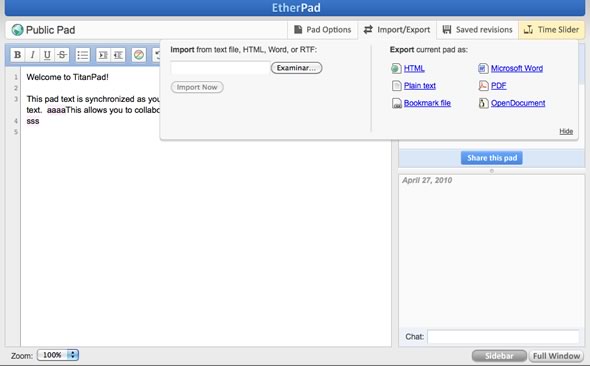Toggle strikethrough formatting button
The image size is (590, 366).
(62, 55)
